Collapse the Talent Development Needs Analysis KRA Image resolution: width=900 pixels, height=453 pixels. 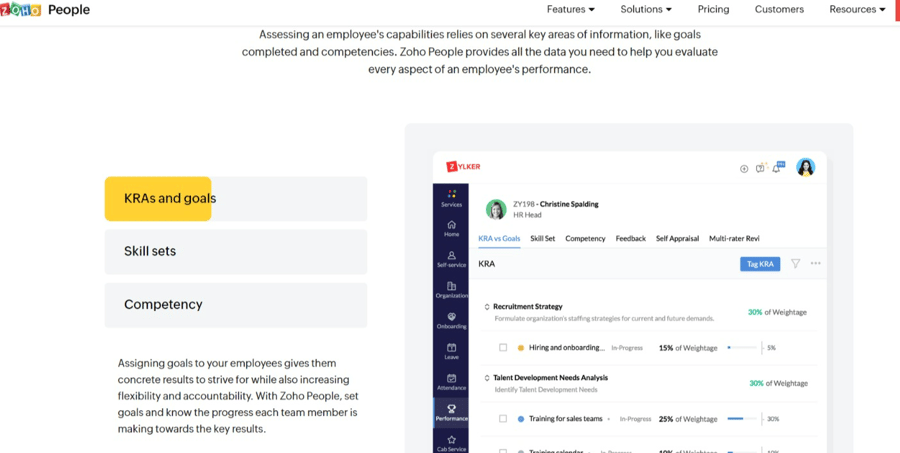pos(487,378)
